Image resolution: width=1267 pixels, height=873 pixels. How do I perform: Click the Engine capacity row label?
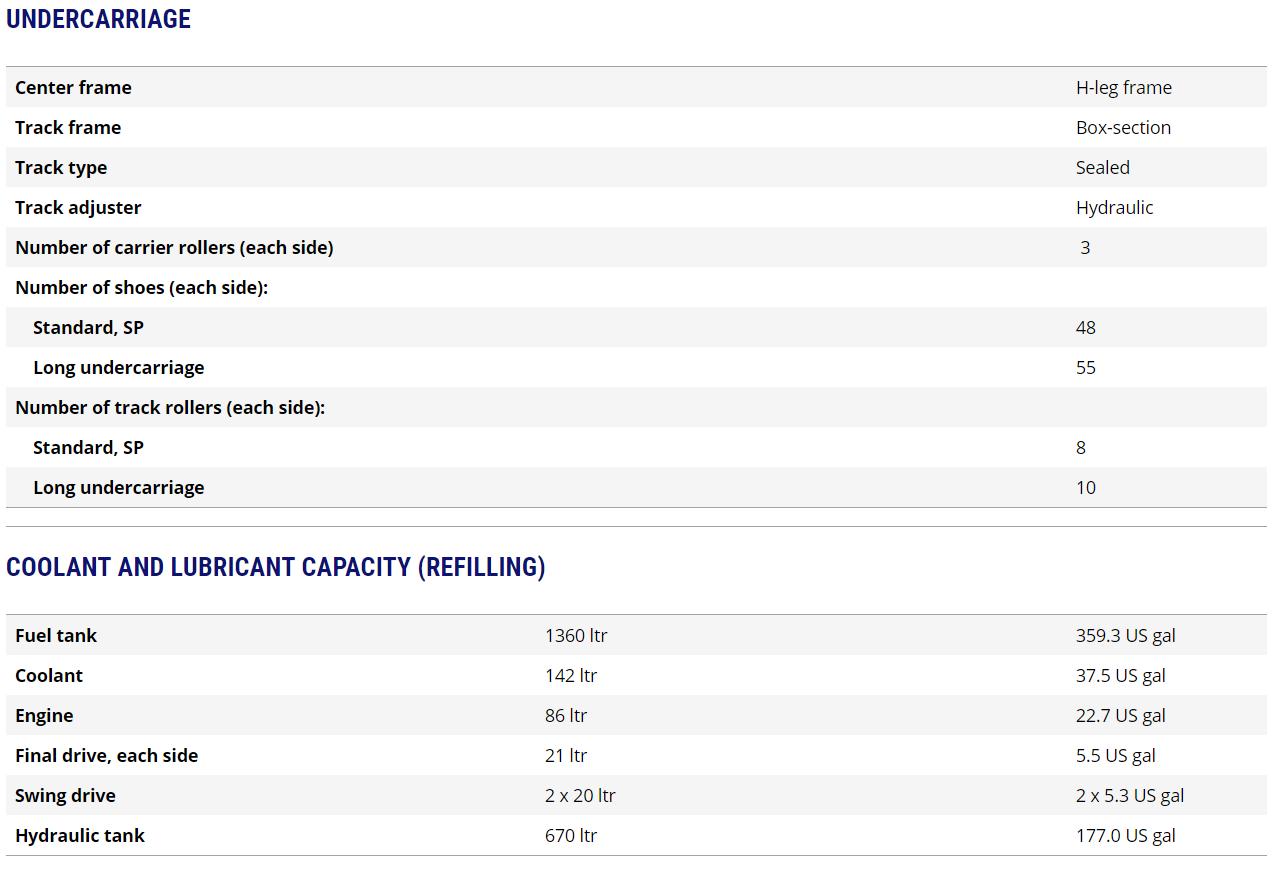44,715
